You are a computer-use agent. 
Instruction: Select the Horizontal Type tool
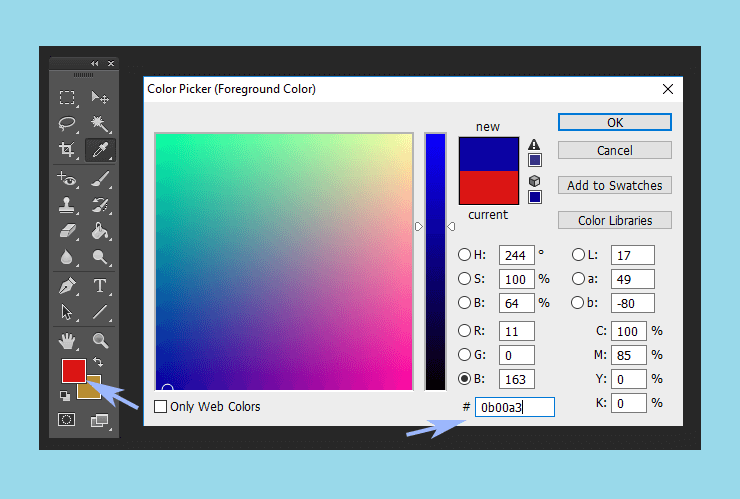click(x=100, y=286)
